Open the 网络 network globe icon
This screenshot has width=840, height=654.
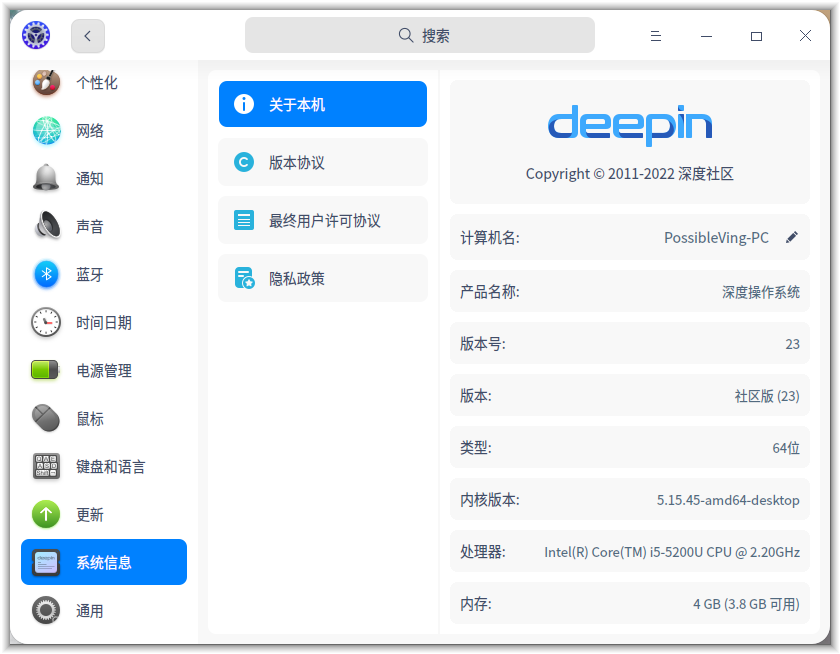pyautogui.click(x=47, y=131)
